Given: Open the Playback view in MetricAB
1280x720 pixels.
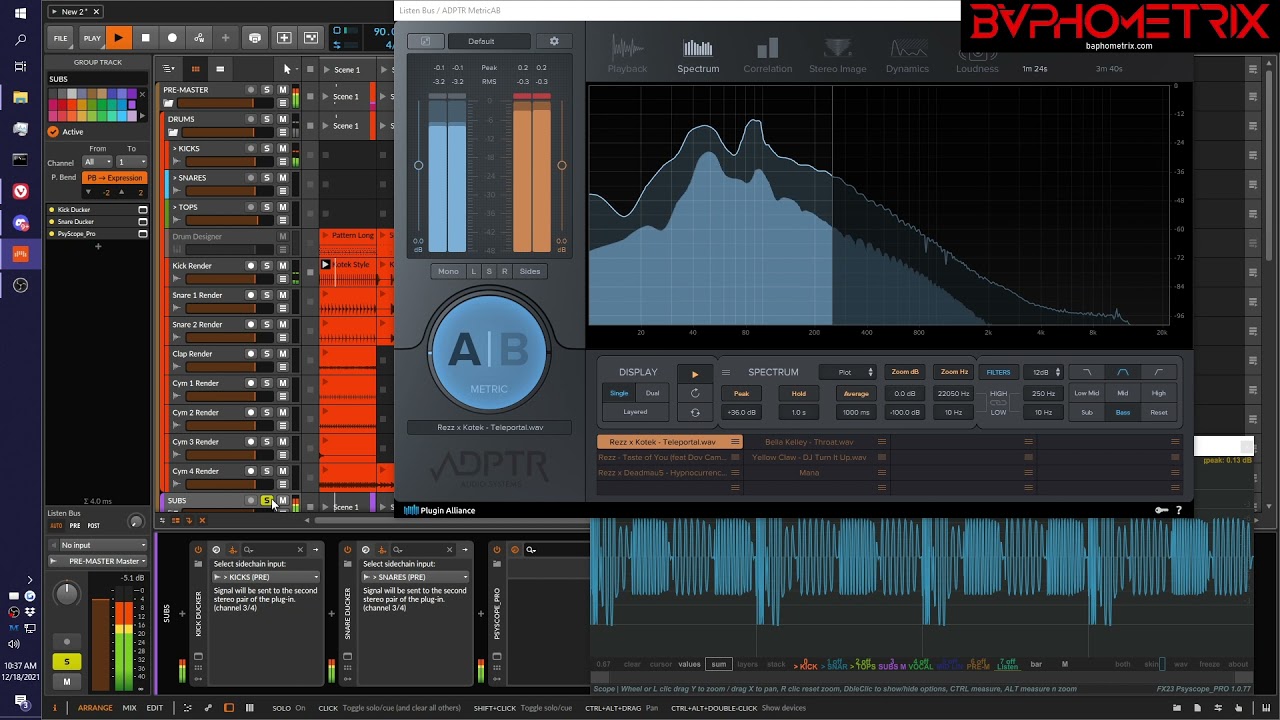Looking at the screenshot, I should (x=627, y=56).
